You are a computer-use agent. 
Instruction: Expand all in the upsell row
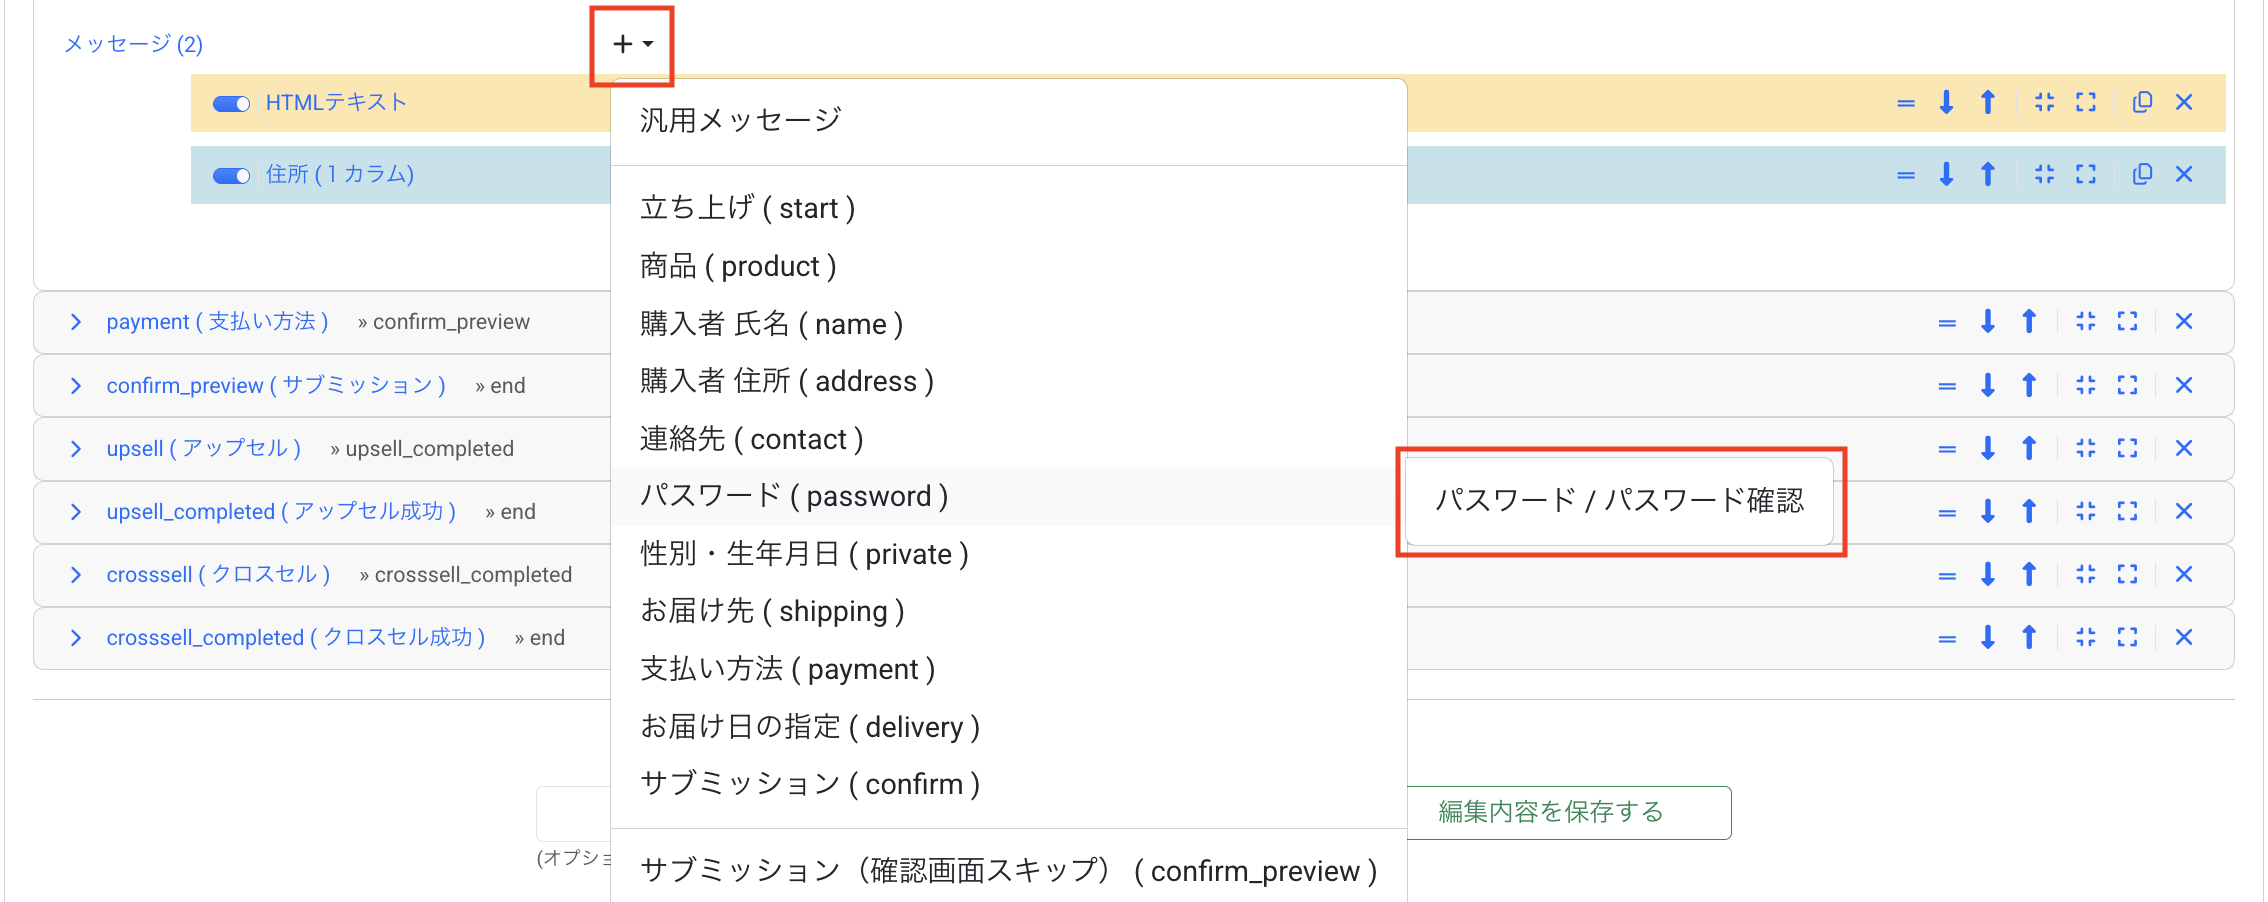coord(2127,448)
